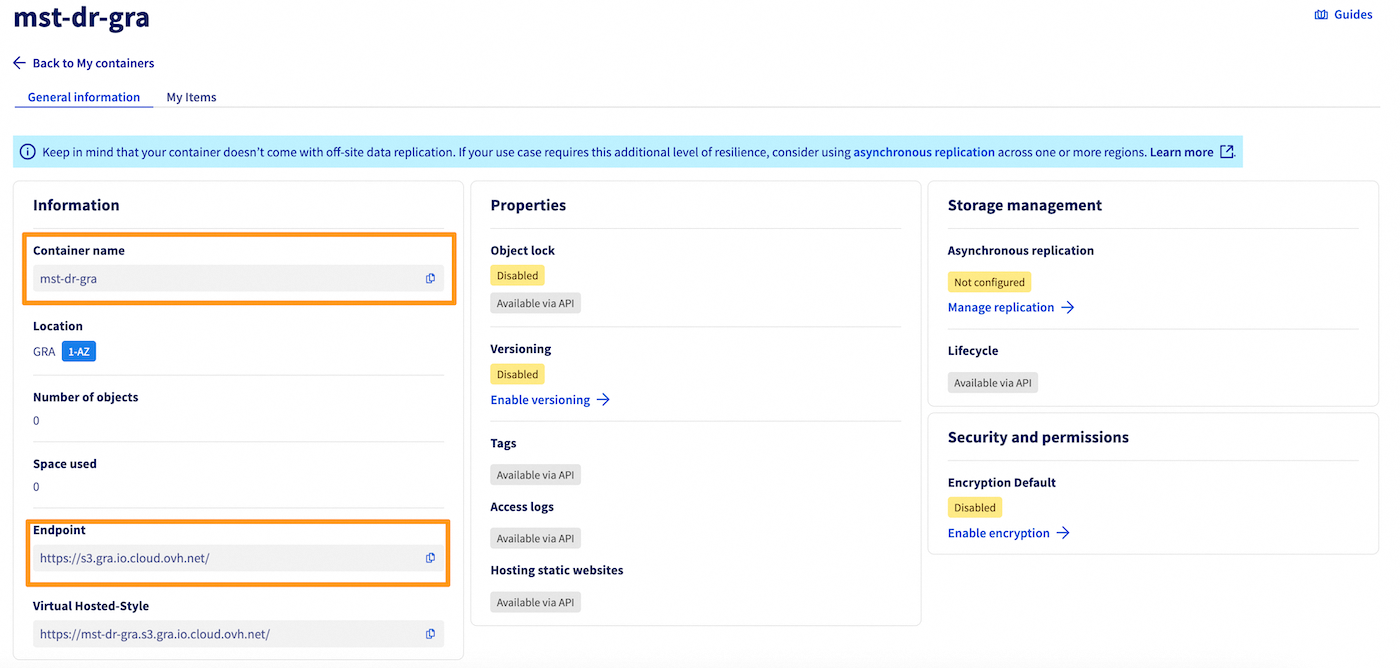
Task: Click the arrow next to Manage replication
Action: (1068, 308)
